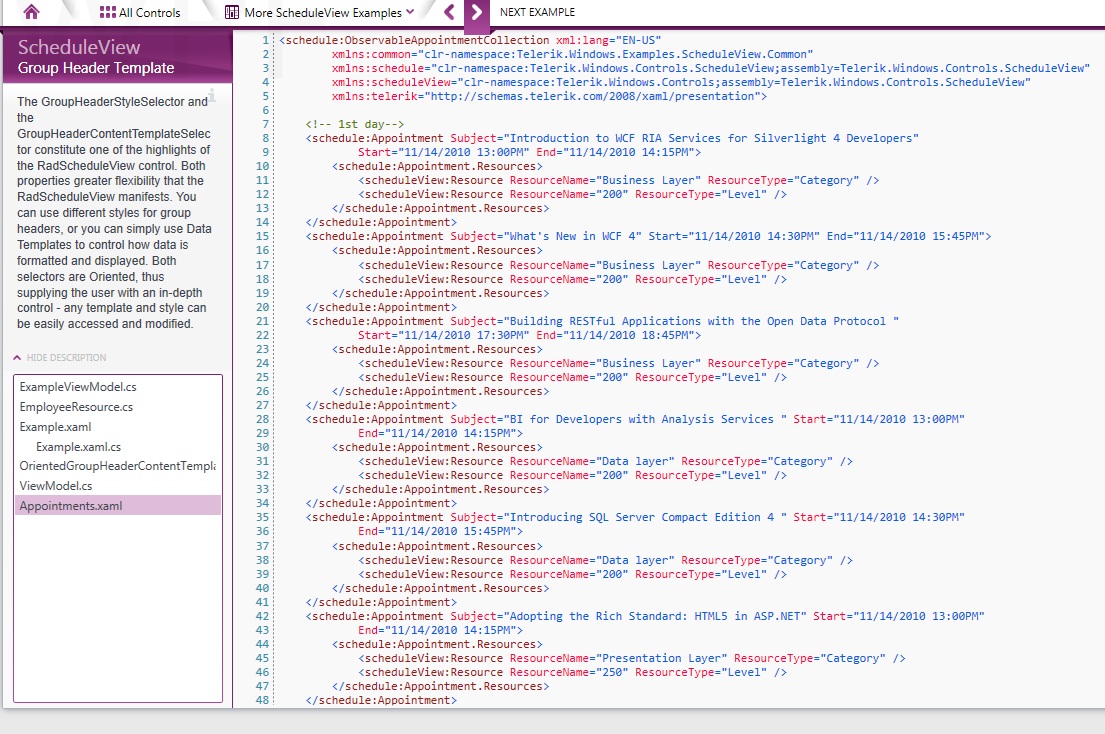
Task: Go to the home page icon
Action: (31, 12)
